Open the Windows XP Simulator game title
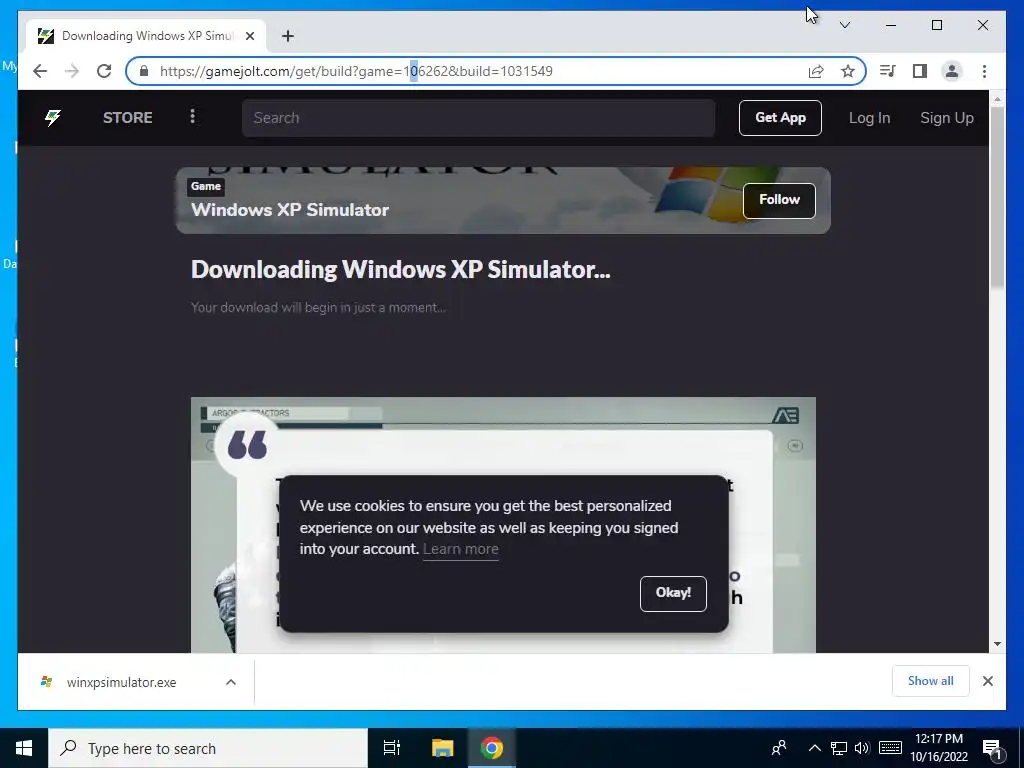The height and width of the screenshot is (768, 1024). tap(289, 210)
